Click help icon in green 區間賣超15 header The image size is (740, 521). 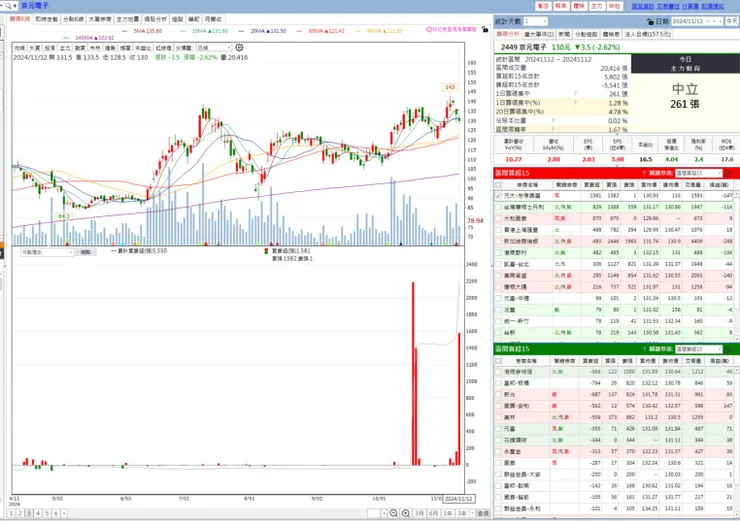pos(644,349)
